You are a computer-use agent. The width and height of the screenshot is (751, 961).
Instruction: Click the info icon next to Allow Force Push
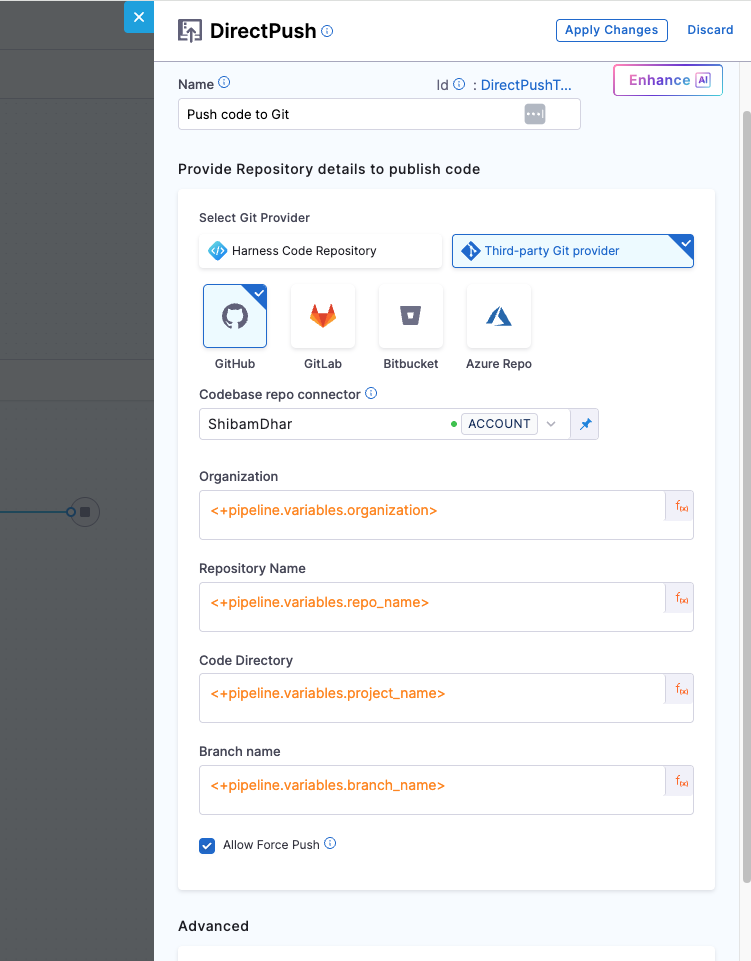pos(330,844)
